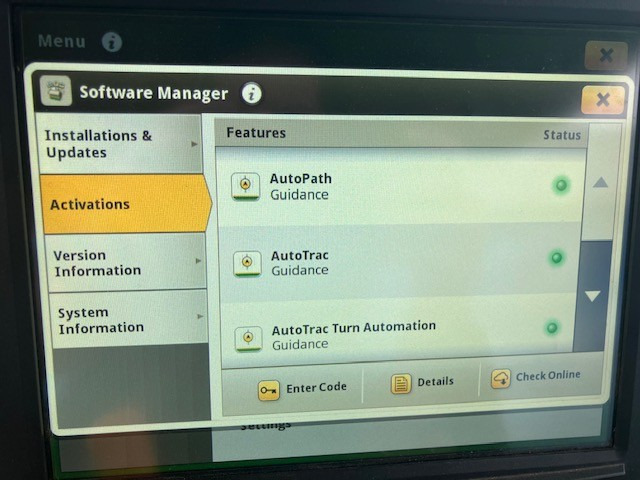Select the AutoPath feature name

[x=300, y=179]
